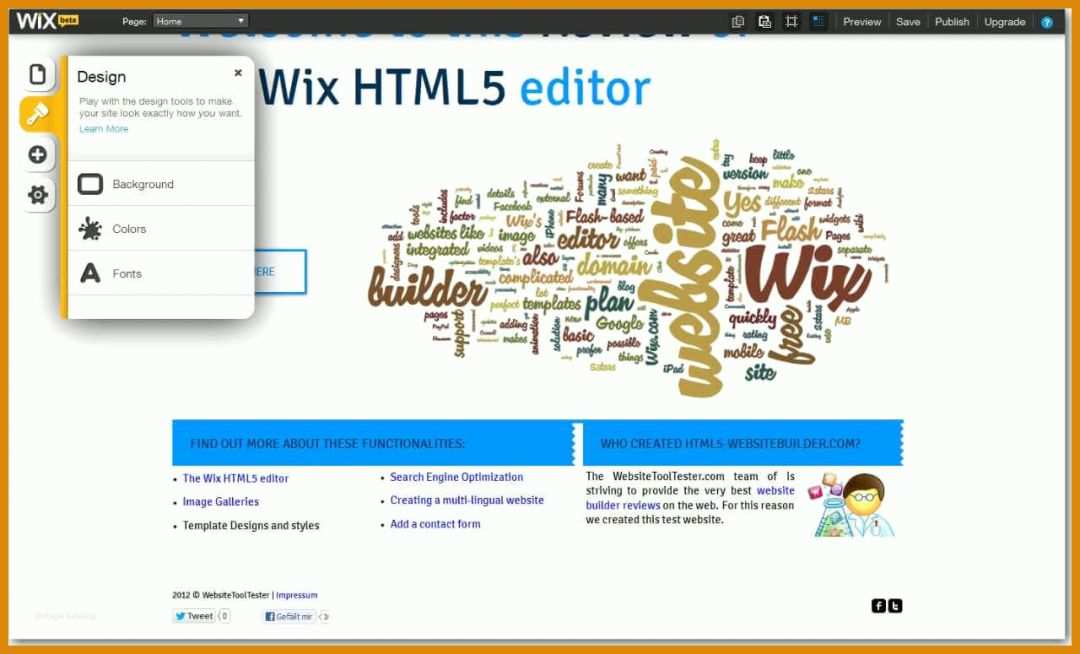Open the Image Galleries link

(220, 502)
